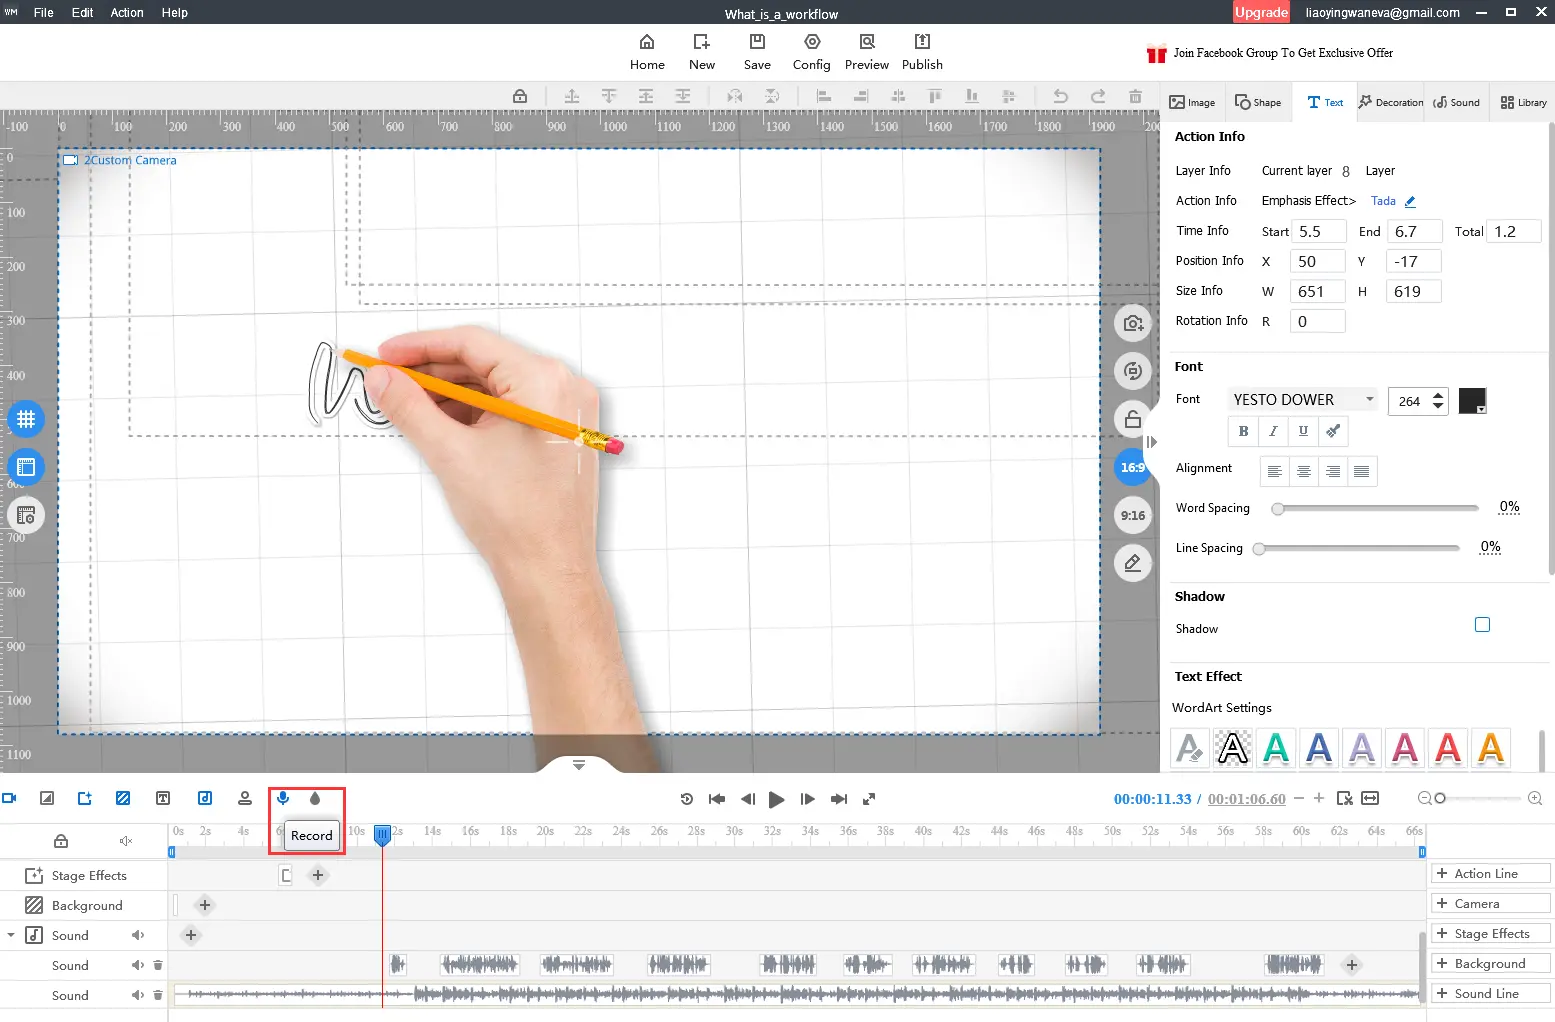Image resolution: width=1555 pixels, height=1022 pixels.
Task: Click the red Upgrade button
Action: click(x=1260, y=12)
